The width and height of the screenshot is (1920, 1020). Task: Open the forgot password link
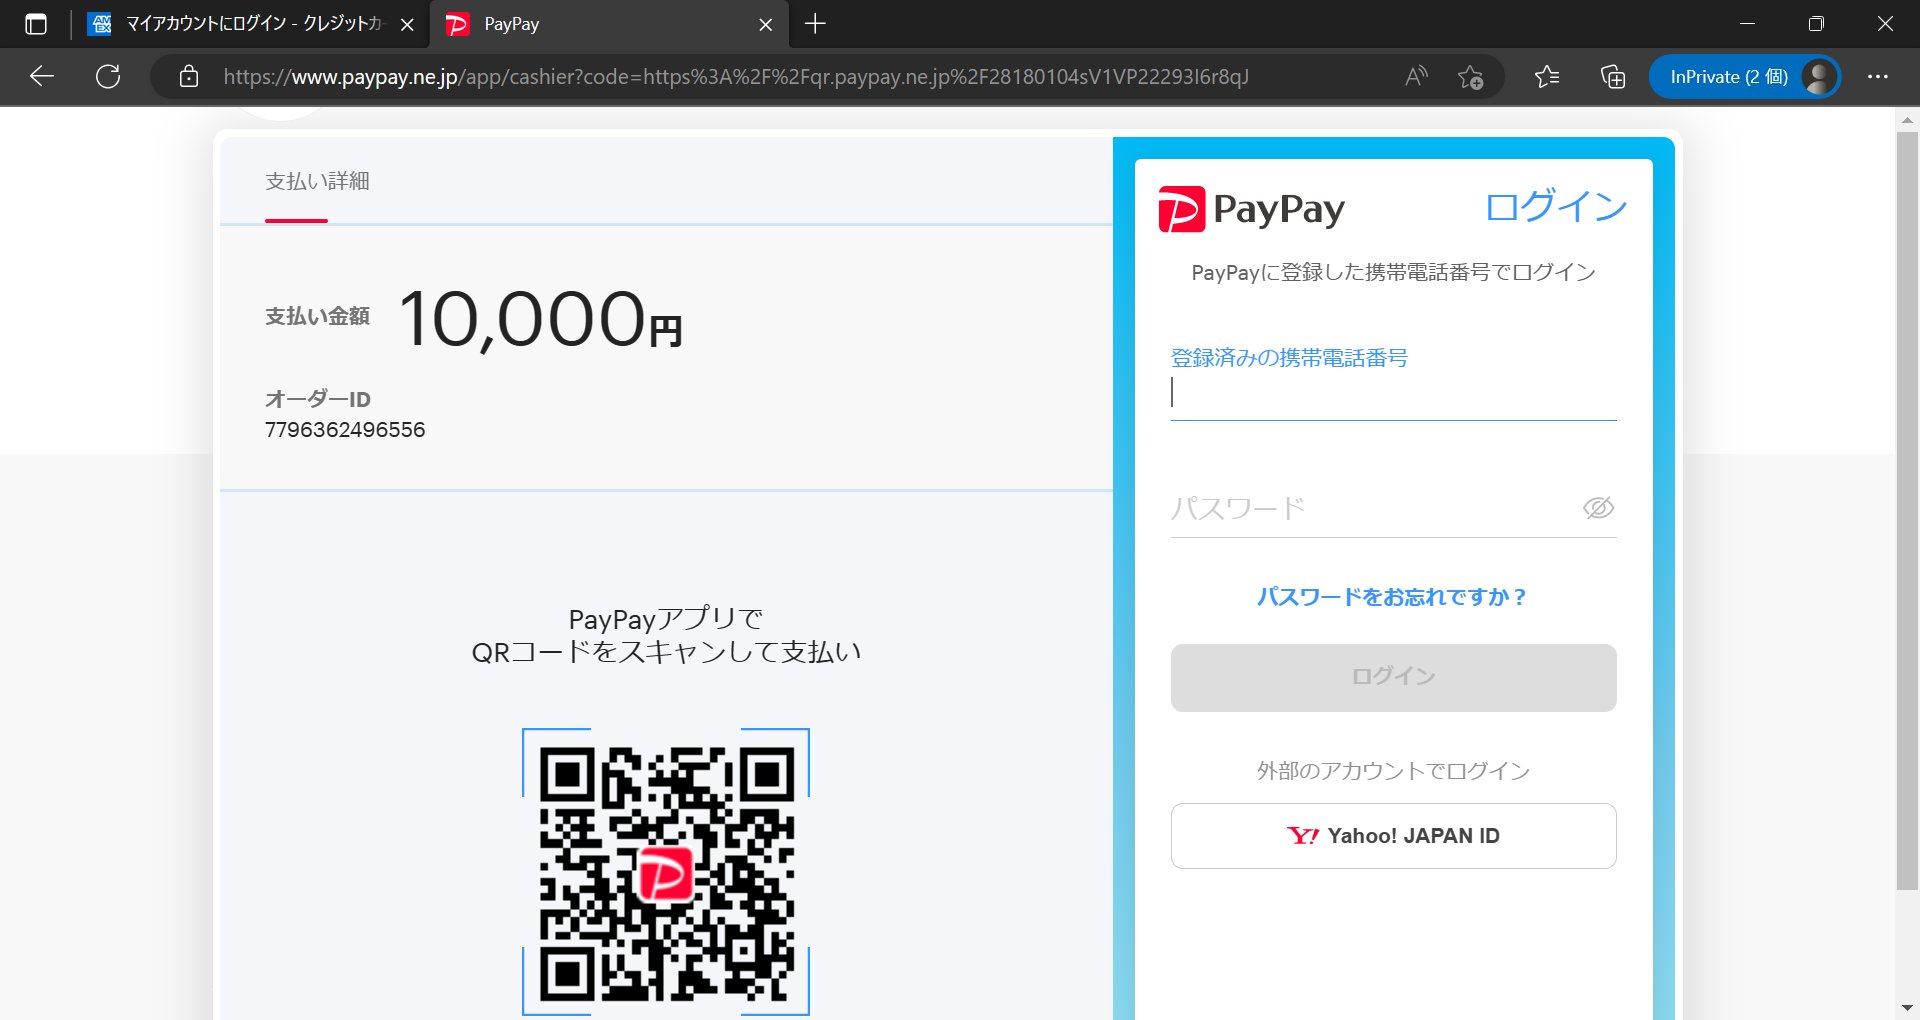click(1392, 597)
